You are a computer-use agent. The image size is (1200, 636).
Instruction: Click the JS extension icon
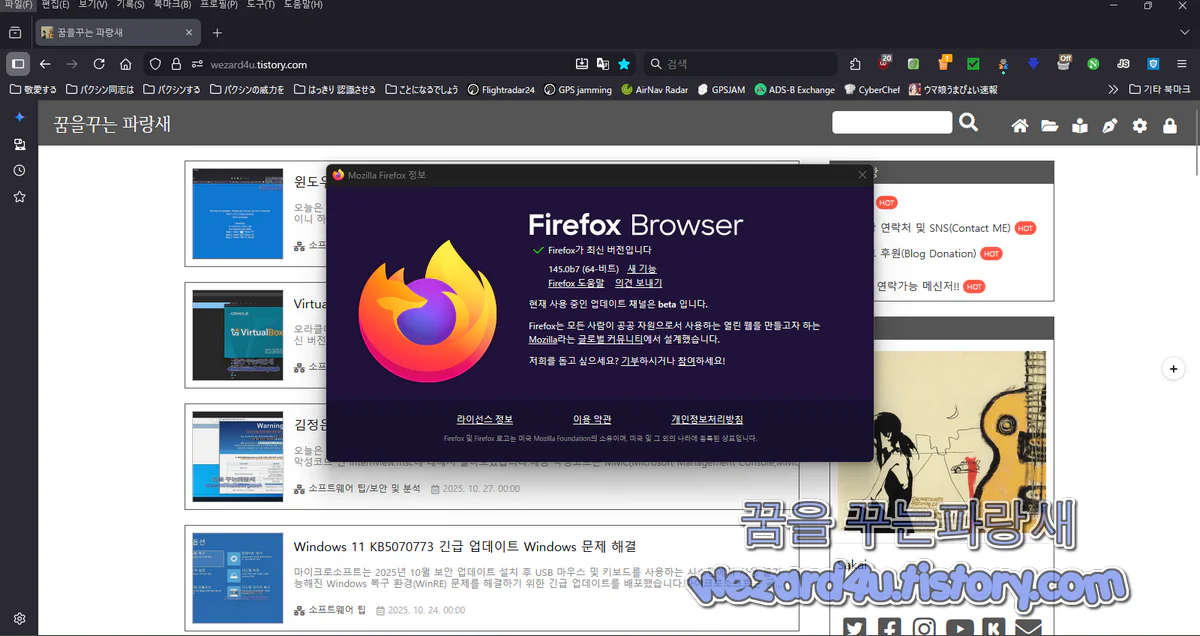click(x=1123, y=64)
